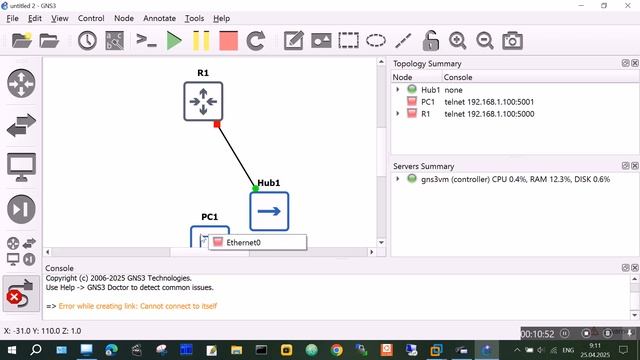640x360 pixels.
Task: Open the Control menu
Action: pos(91,18)
